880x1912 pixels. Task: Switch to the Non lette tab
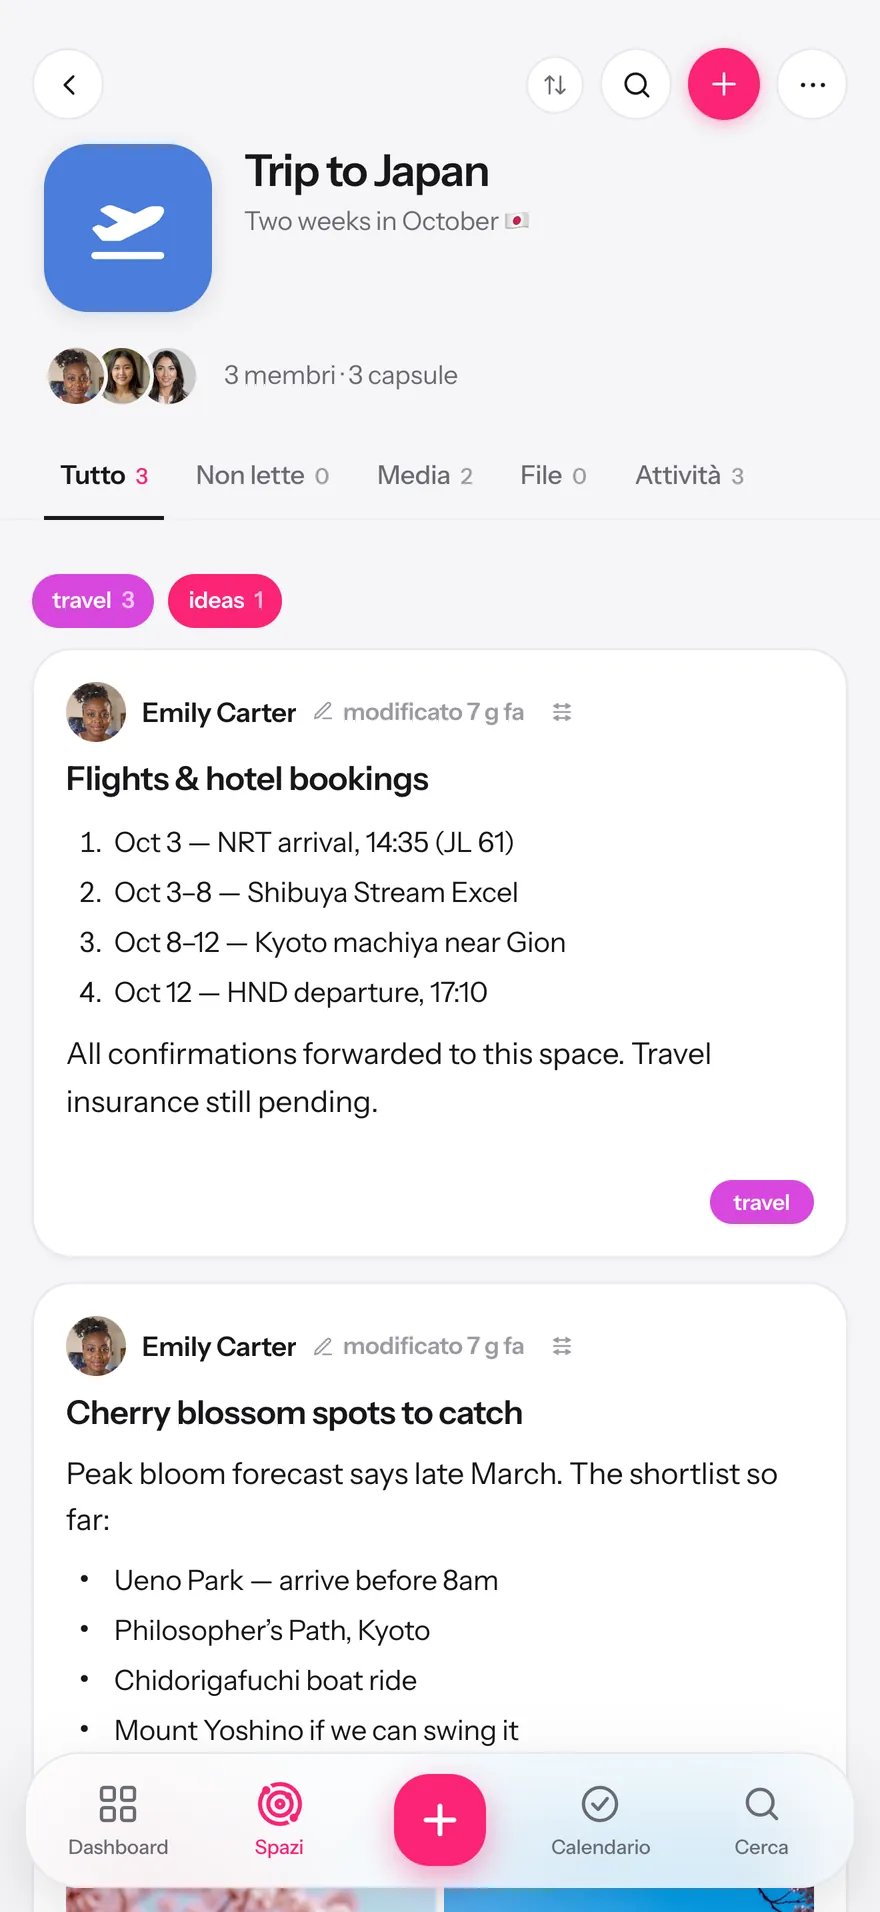[262, 476]
